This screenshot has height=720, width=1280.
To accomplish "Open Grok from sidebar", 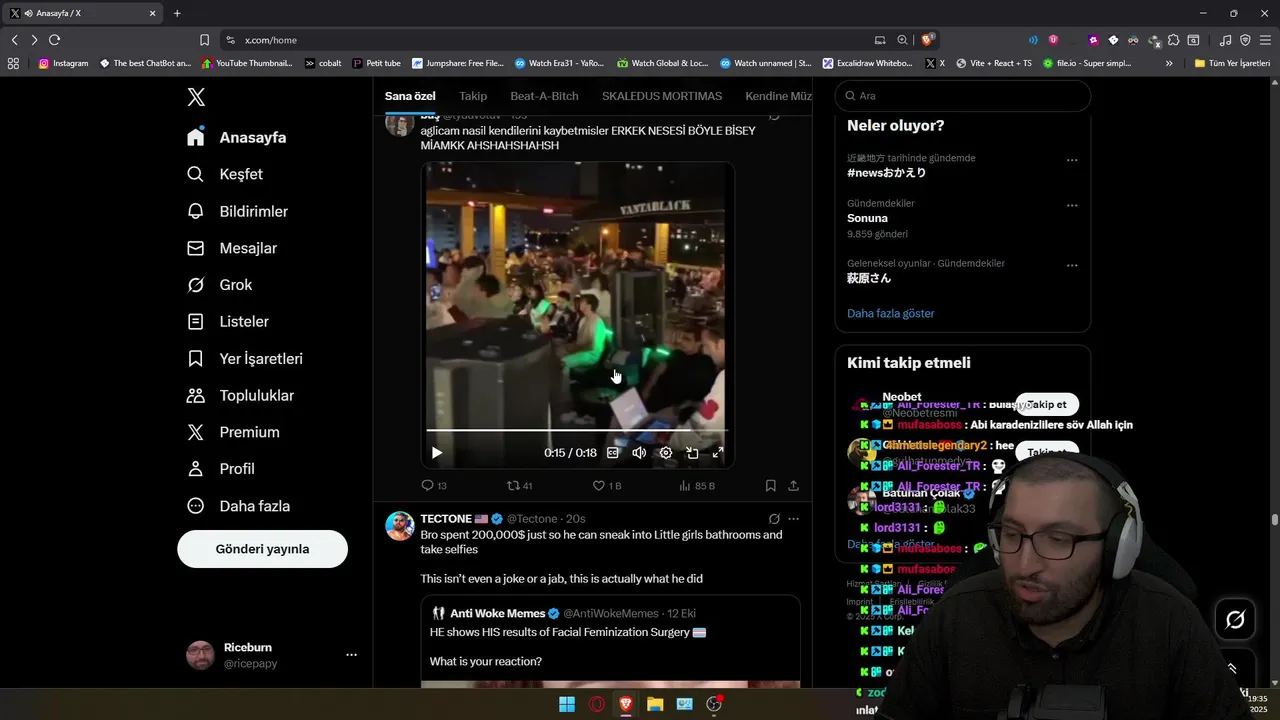I will [220, 285].
